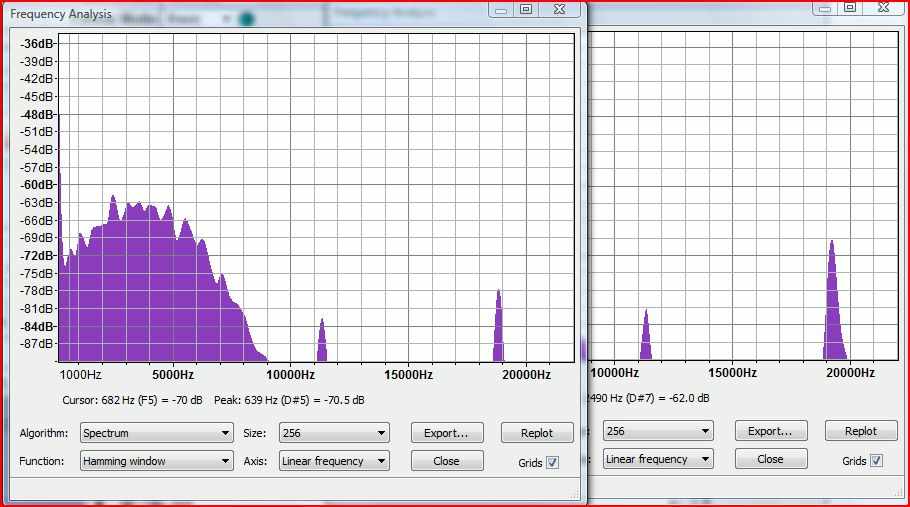910x507 pixels.
Task: Click Export button in left window
Action: tap(447, 433)
